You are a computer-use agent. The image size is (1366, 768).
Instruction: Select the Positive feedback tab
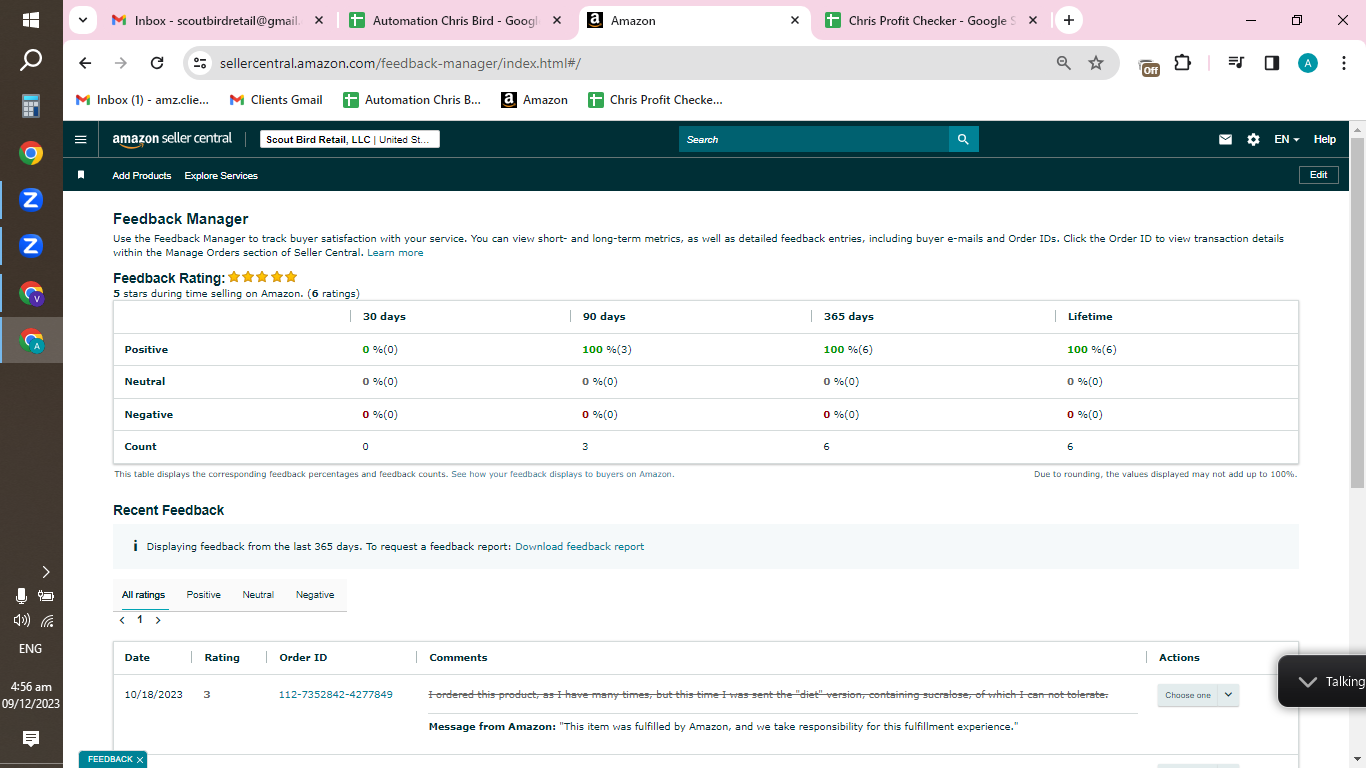tap(204, 595)
